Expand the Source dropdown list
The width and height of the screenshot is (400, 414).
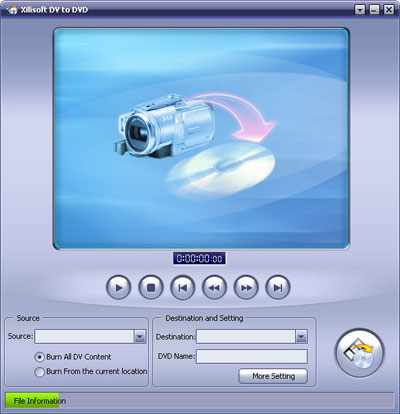point(140,337)
